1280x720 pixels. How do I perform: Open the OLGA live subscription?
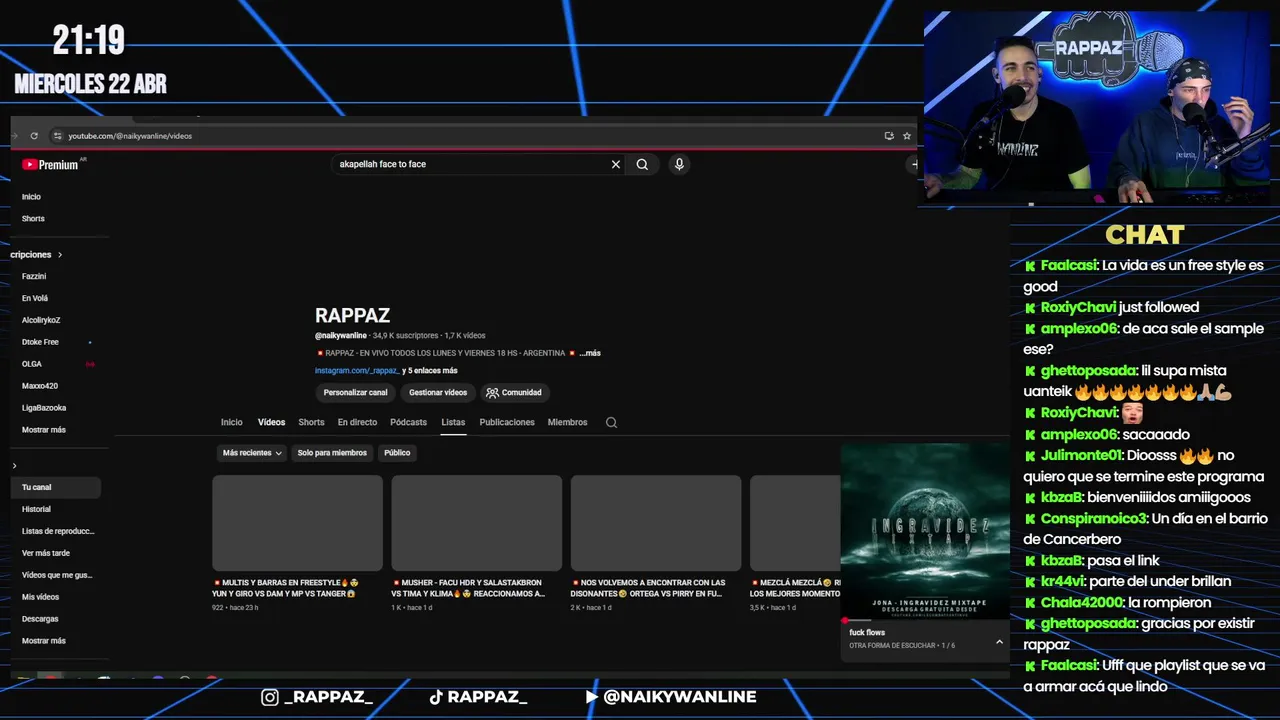point(32,365)
